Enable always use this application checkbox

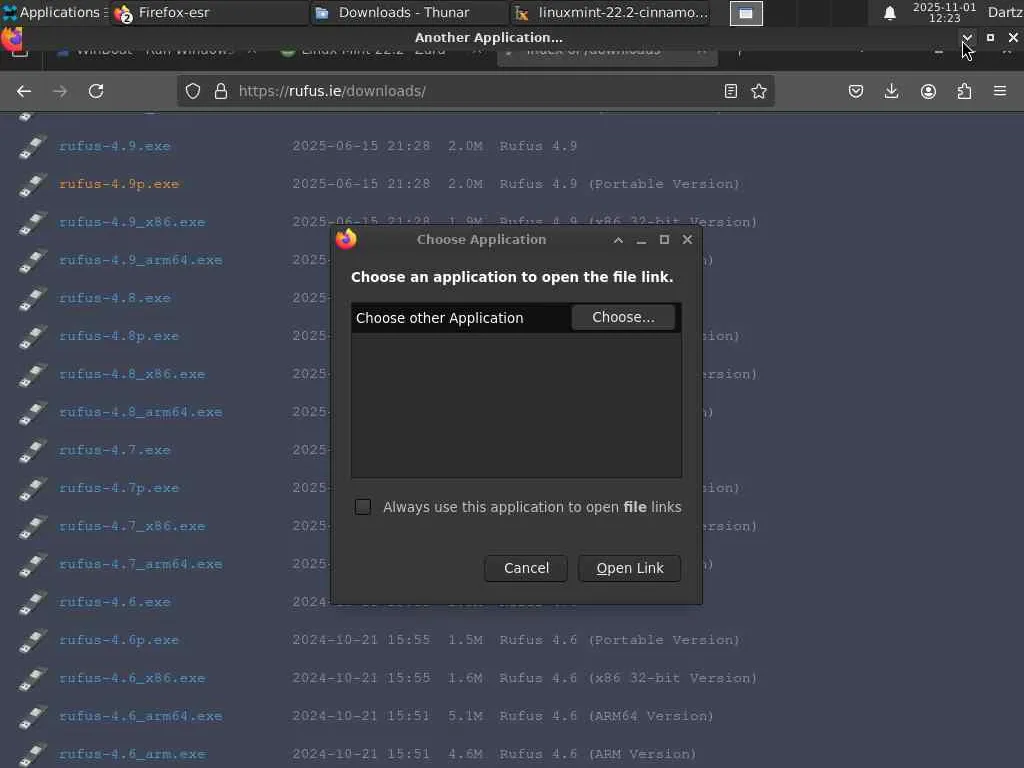tap(362, 507)
